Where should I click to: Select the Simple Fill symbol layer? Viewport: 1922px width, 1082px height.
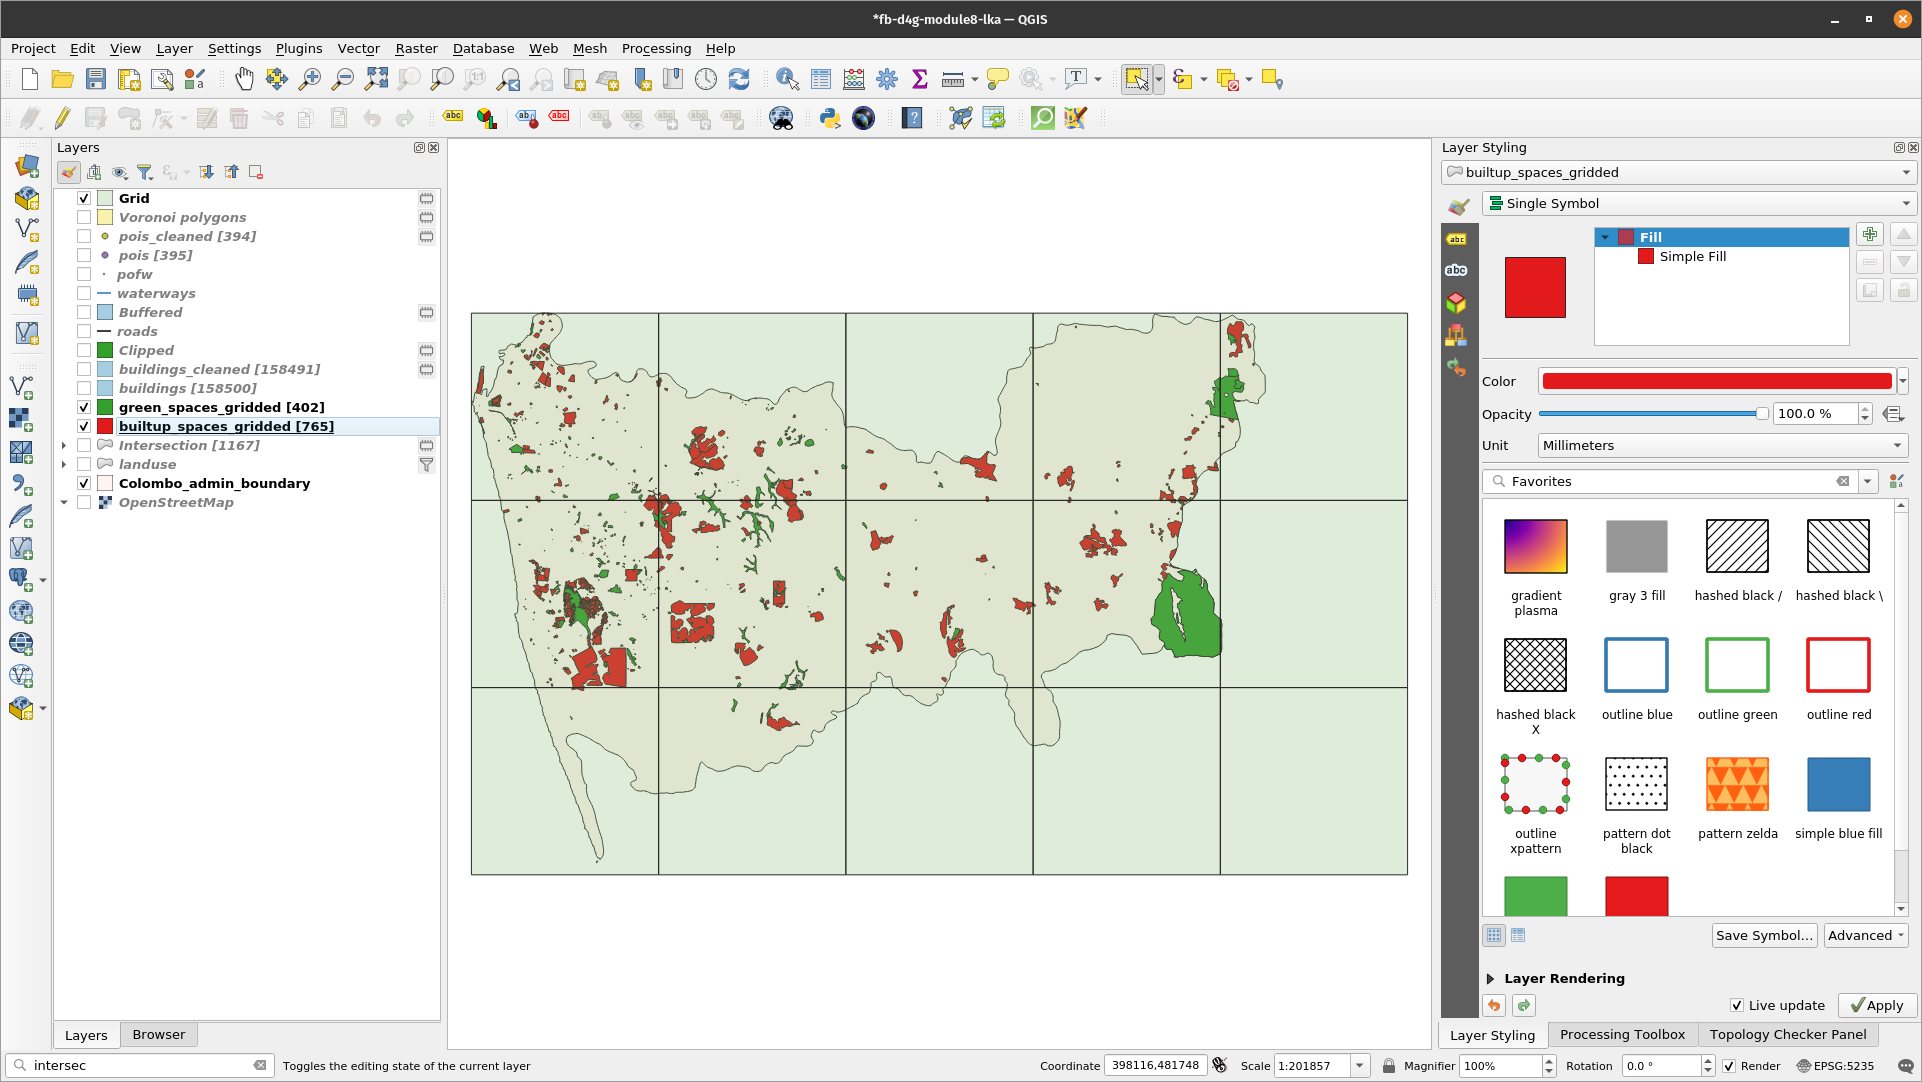[x=1692, y=257]
